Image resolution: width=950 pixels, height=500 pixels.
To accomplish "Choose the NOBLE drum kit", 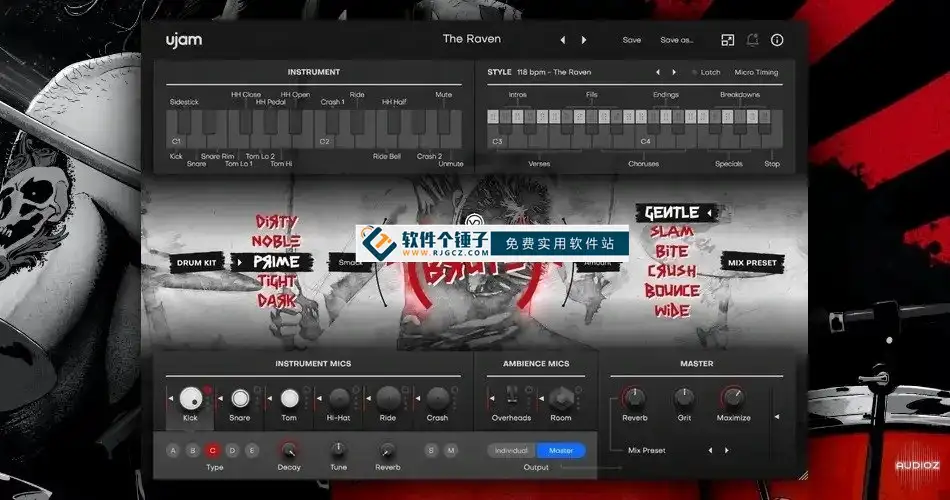I will tap(276, 241).
